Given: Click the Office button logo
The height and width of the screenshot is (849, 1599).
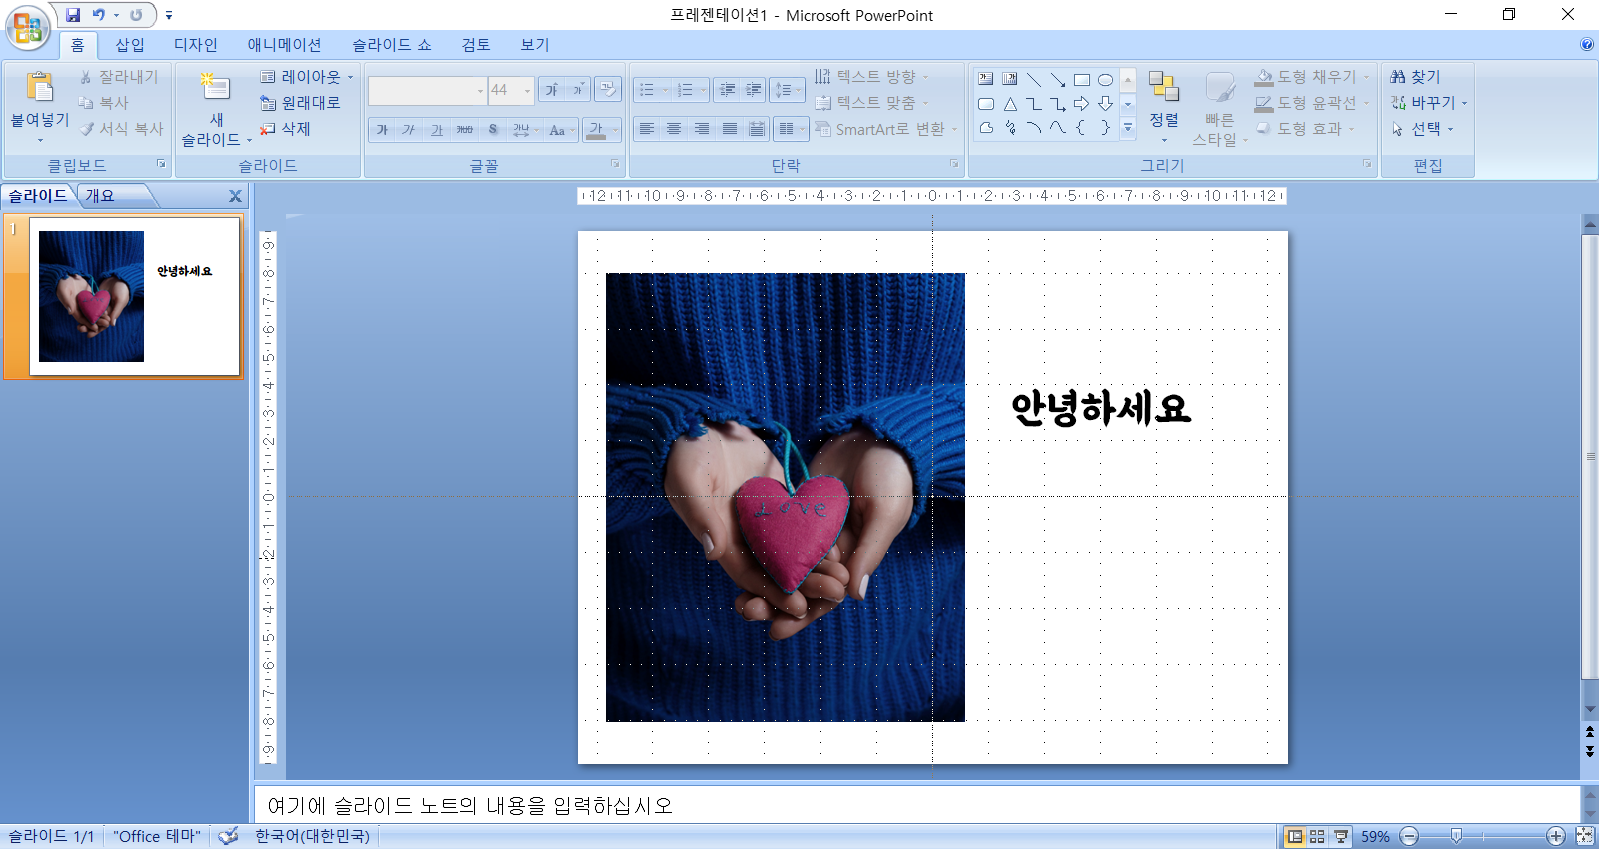Looking at the screenshot, I should 28,27.
